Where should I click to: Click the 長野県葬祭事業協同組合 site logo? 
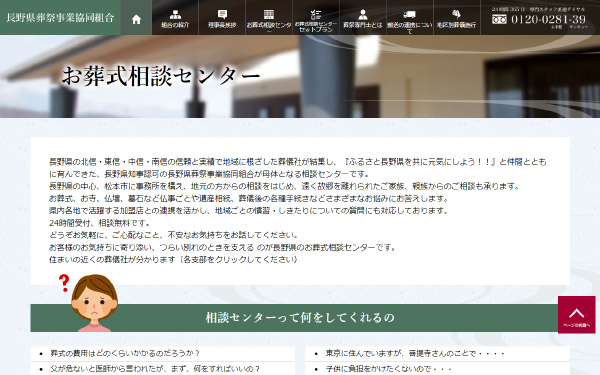(x=60, y=18)
